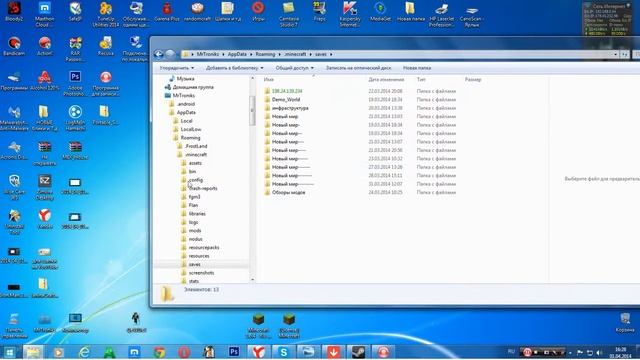This screenshot has height=360, width=640.
Task: Open the Bloody2 desktop shortcut
Action: (14, 11)
